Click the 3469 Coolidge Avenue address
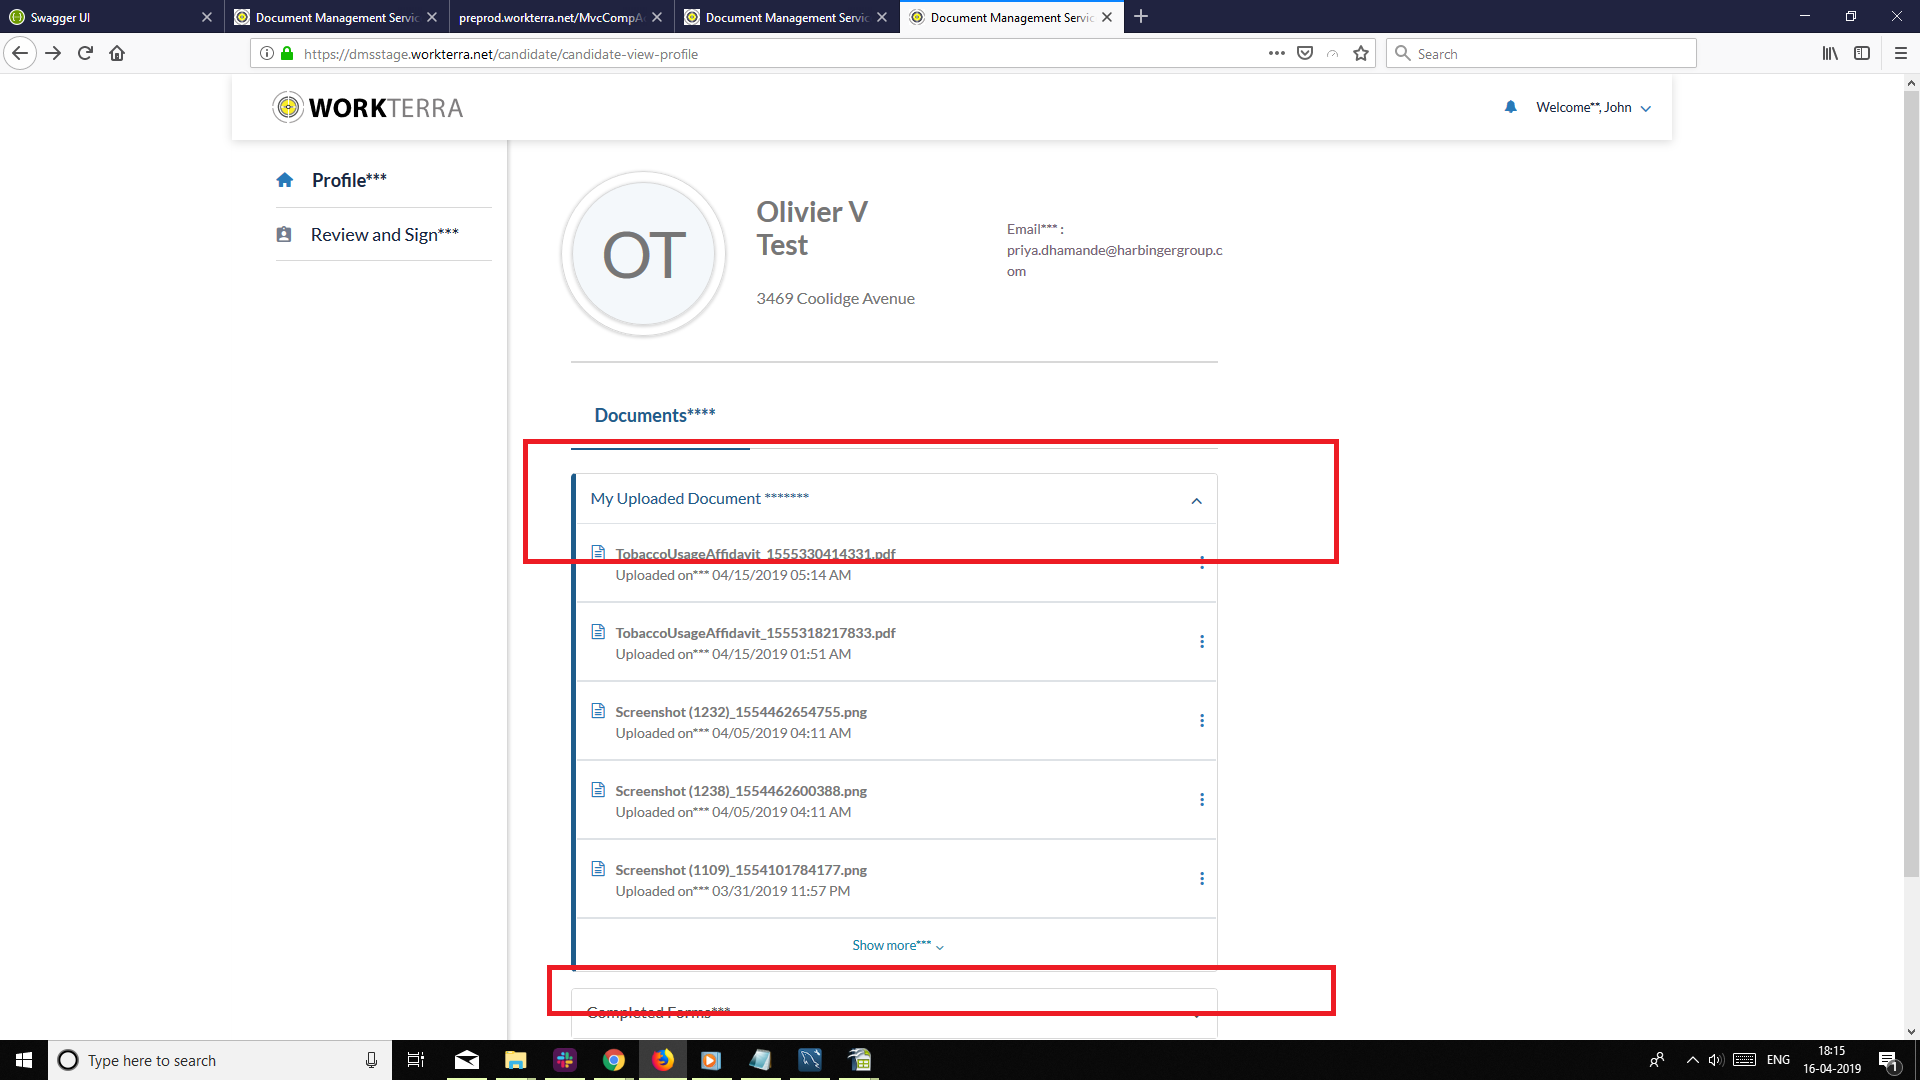 tap(835, 298)
